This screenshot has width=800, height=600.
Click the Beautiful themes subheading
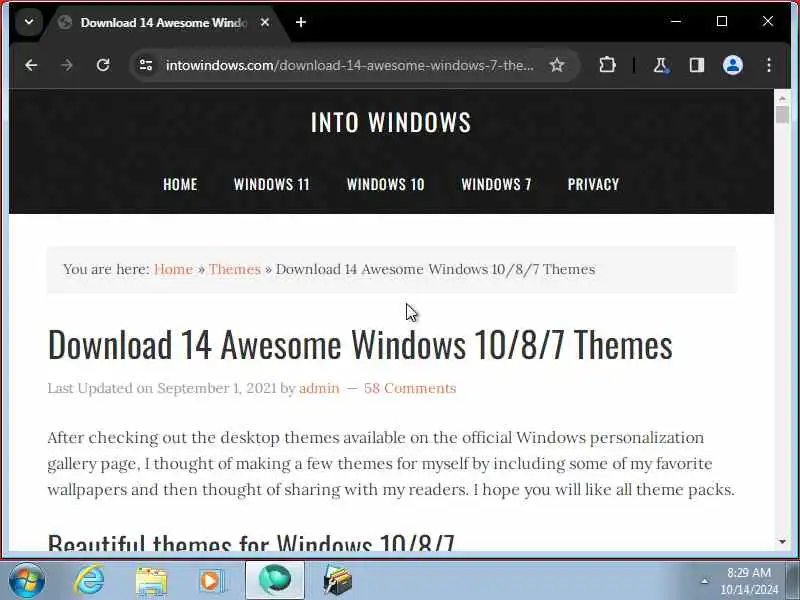(251, 542)
